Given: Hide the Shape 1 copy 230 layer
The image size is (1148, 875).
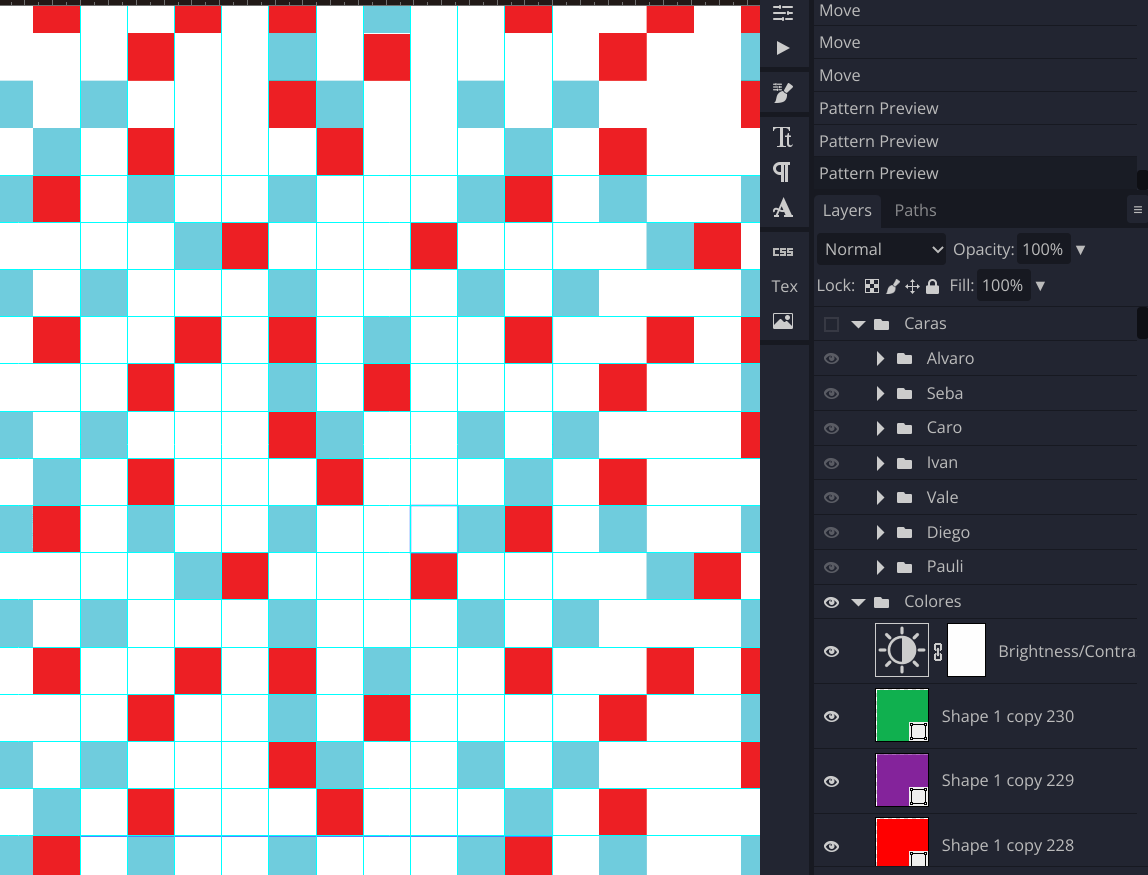Looking at the screenshot, I should (x=831, y=716).
